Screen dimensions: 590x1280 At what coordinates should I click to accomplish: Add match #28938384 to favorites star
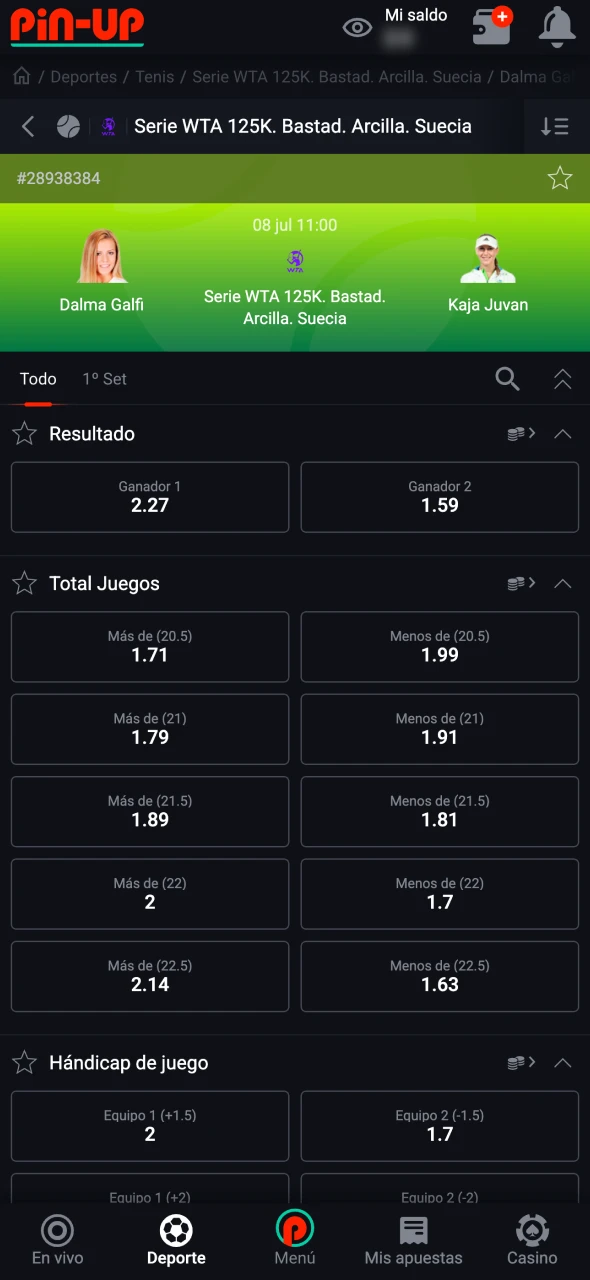click(x=560, y=178)
